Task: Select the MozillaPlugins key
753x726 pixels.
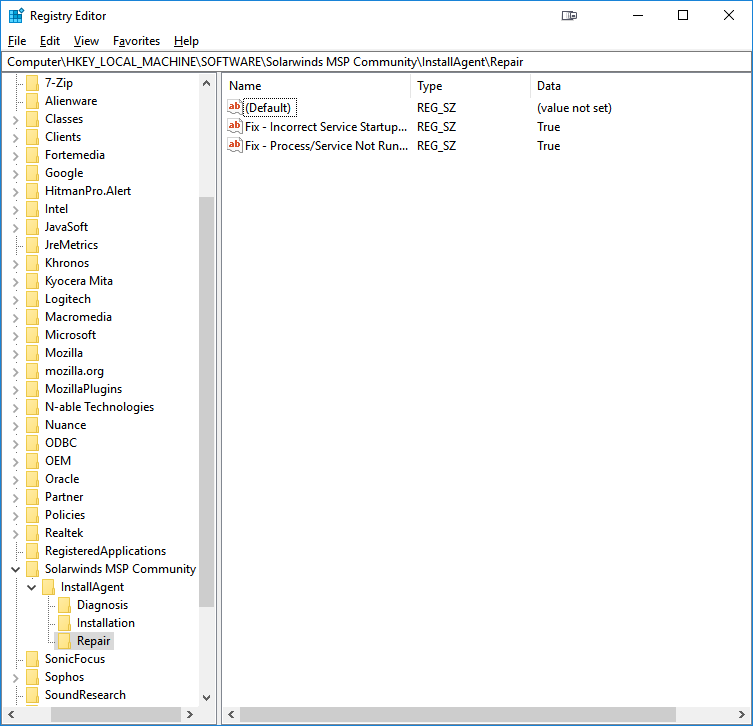Action: pos(84,389)
